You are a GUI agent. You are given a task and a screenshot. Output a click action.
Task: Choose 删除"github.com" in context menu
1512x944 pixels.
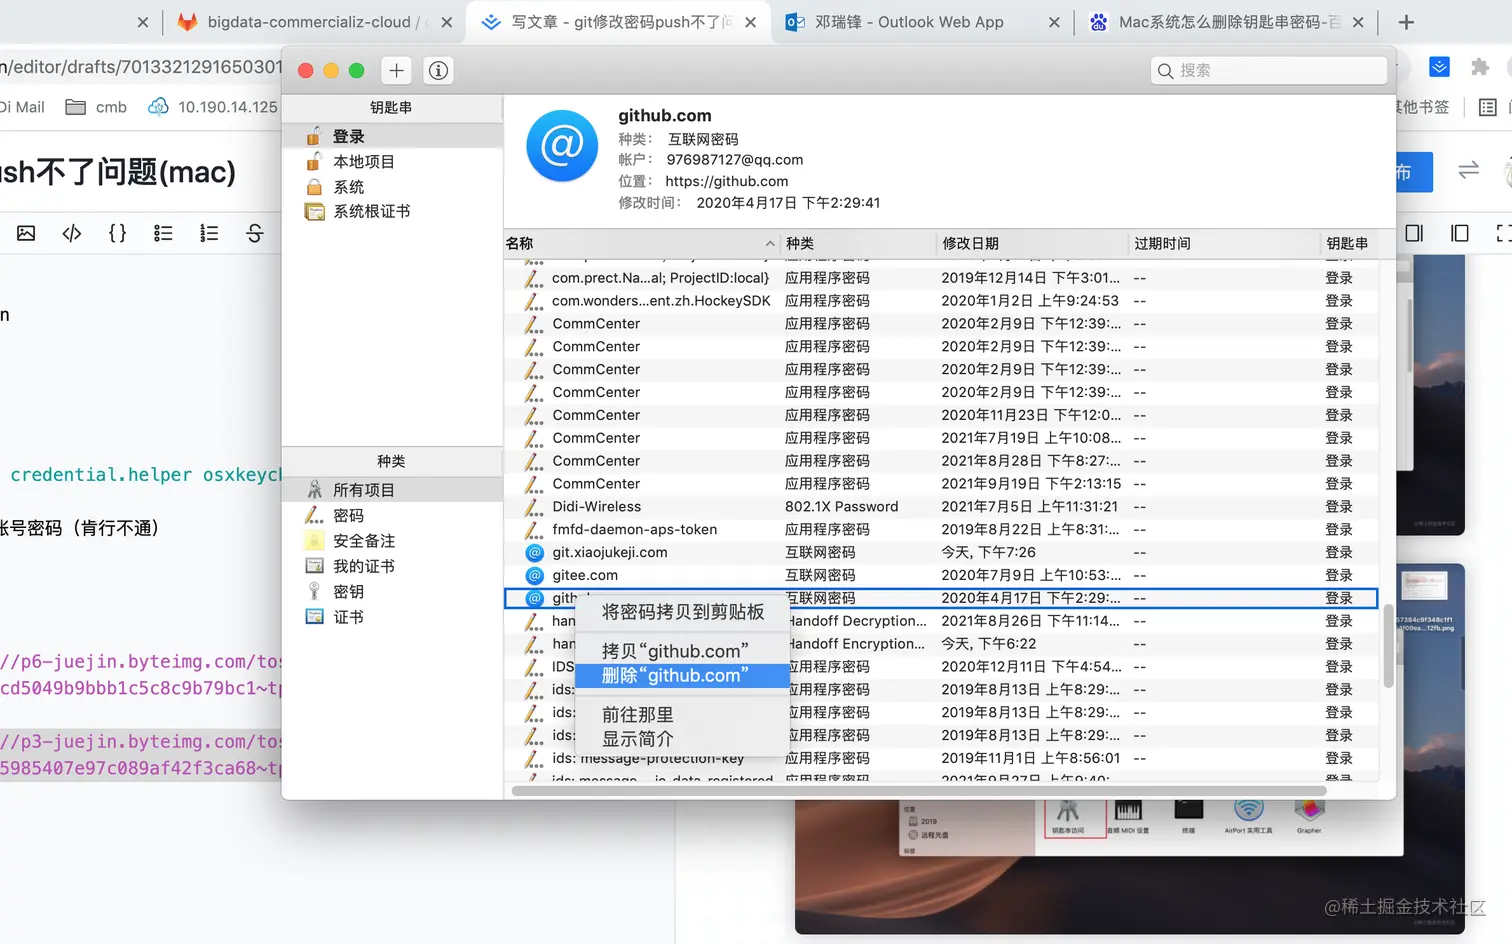(x=683, y=676)
